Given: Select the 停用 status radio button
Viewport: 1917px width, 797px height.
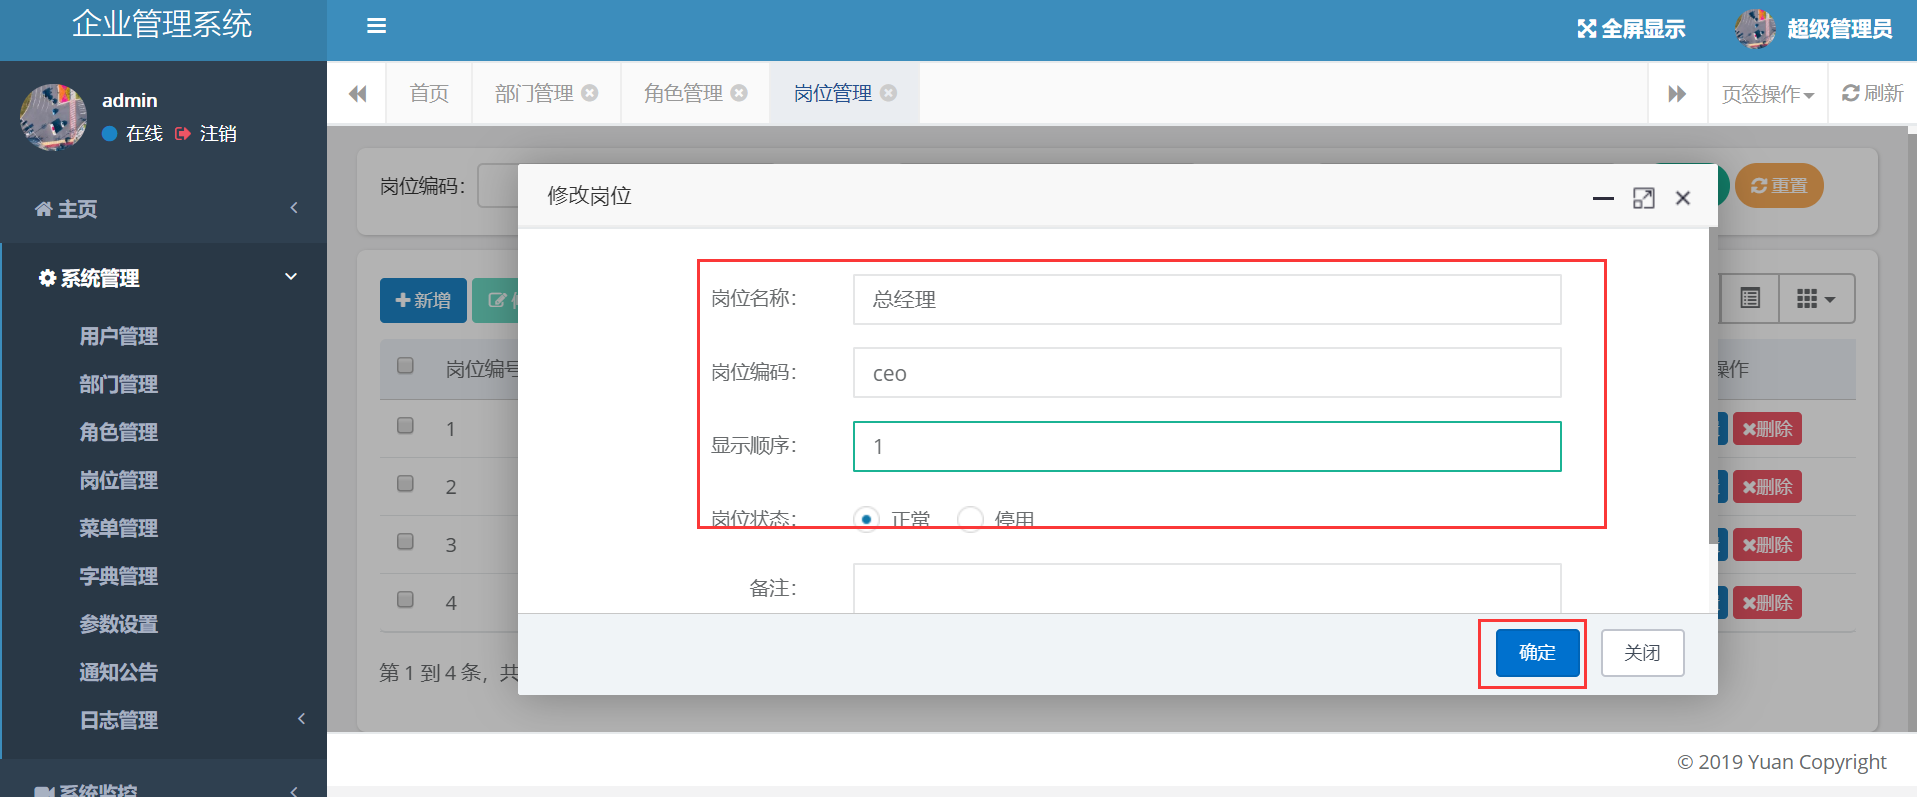Looking at the screenshot, I should coord(970,518).
